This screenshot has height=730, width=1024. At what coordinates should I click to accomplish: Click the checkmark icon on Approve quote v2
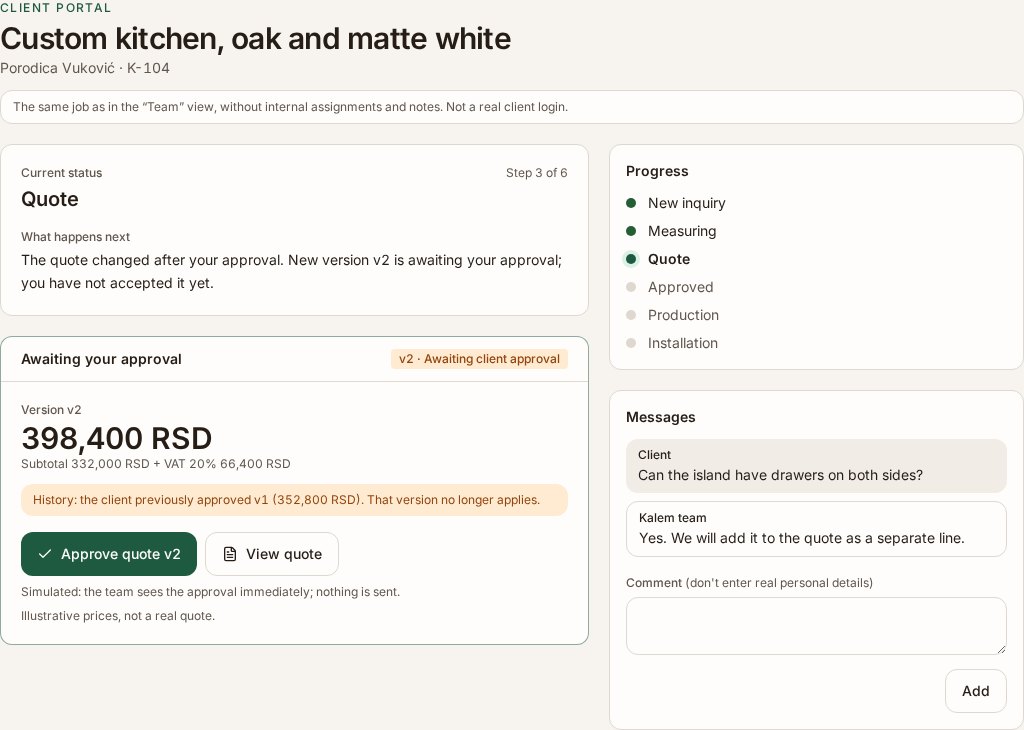[44, 554]
